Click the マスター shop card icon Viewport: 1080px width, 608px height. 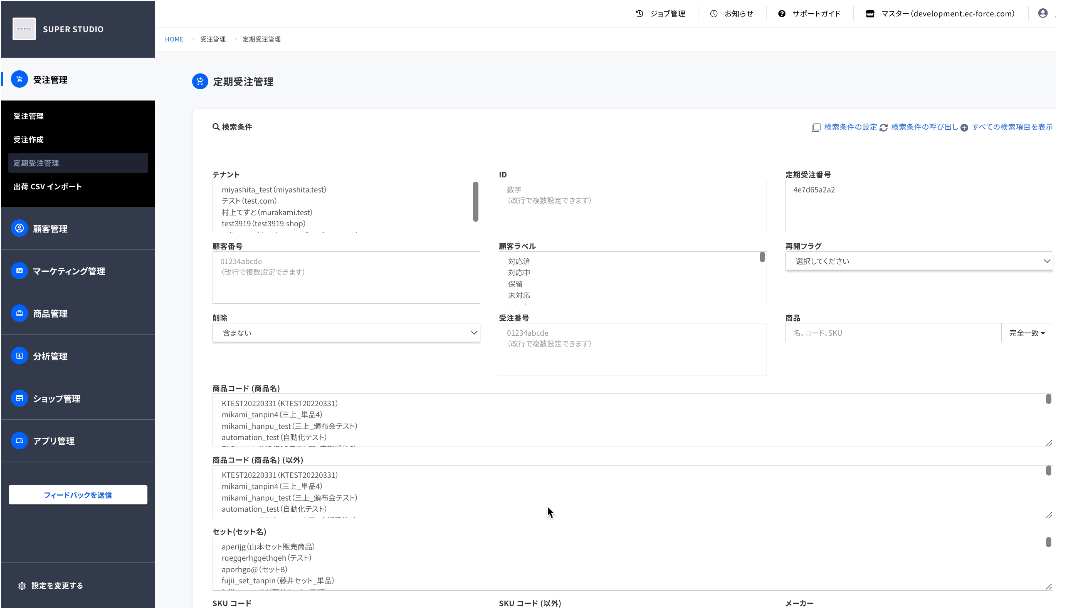pyautogui.click(x=870, y=13)
